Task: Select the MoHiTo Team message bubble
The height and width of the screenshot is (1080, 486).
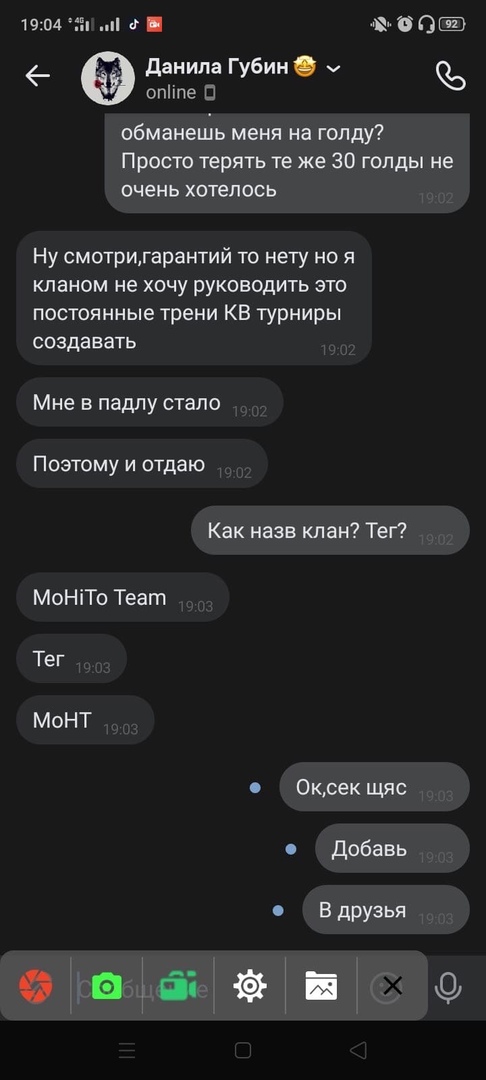Action: click(x=123, y=597)
